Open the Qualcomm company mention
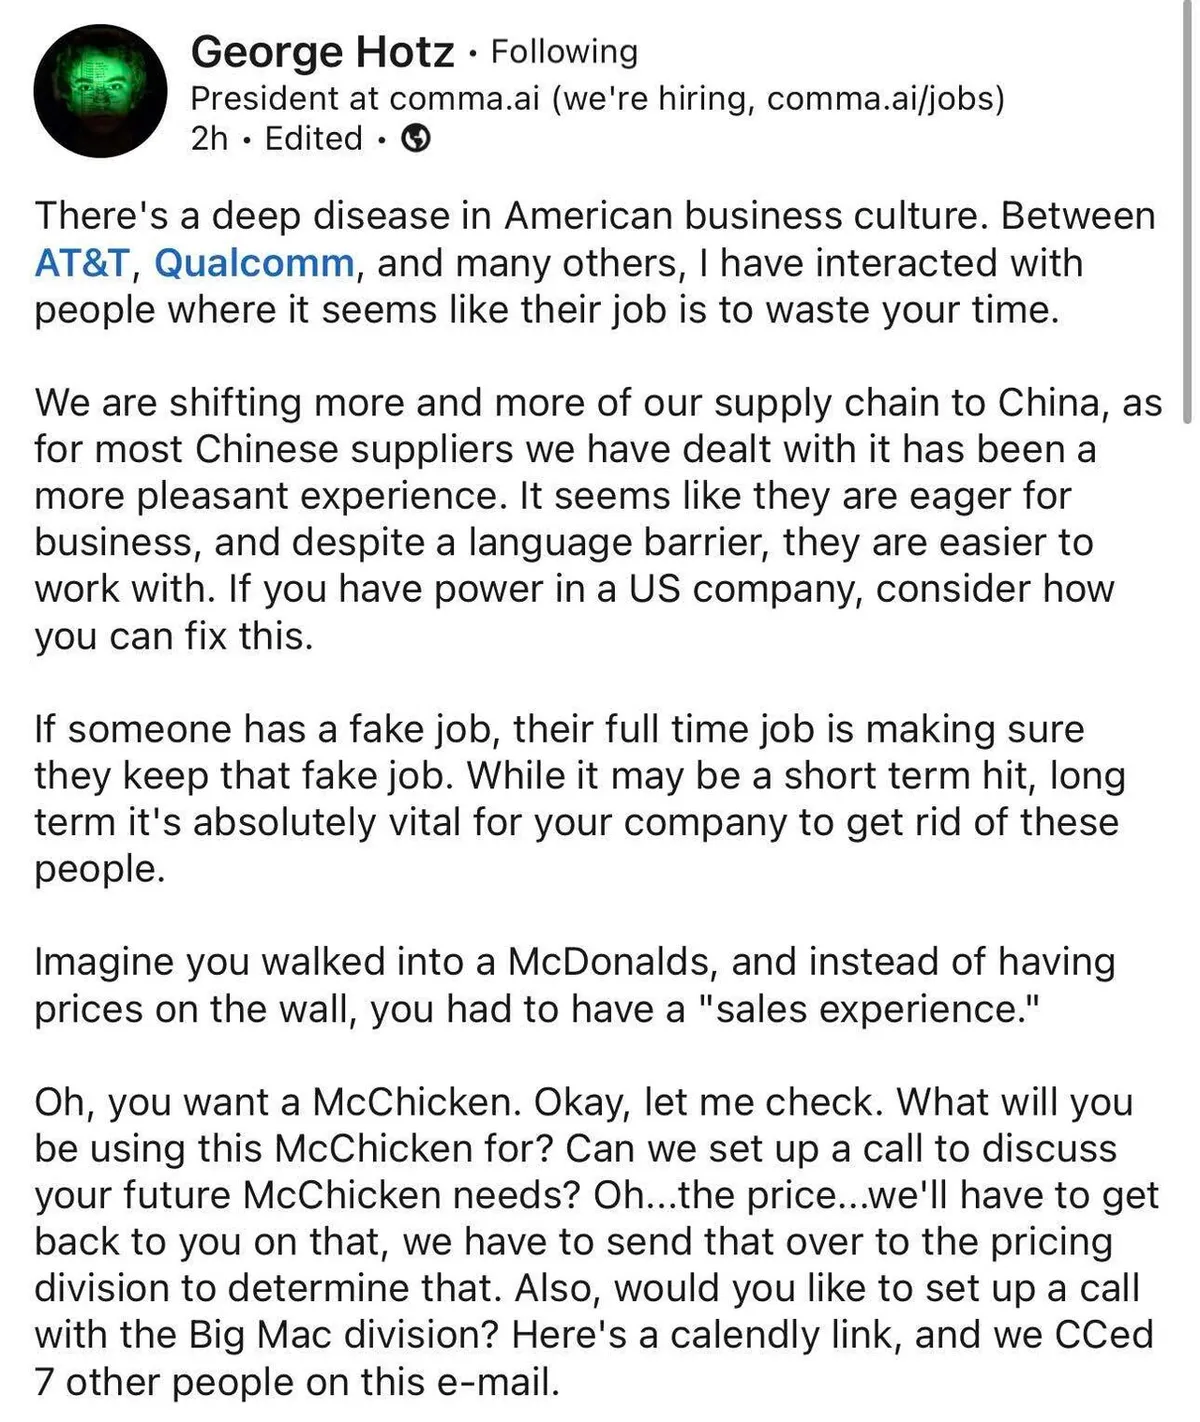 click(x=254, y=263)
